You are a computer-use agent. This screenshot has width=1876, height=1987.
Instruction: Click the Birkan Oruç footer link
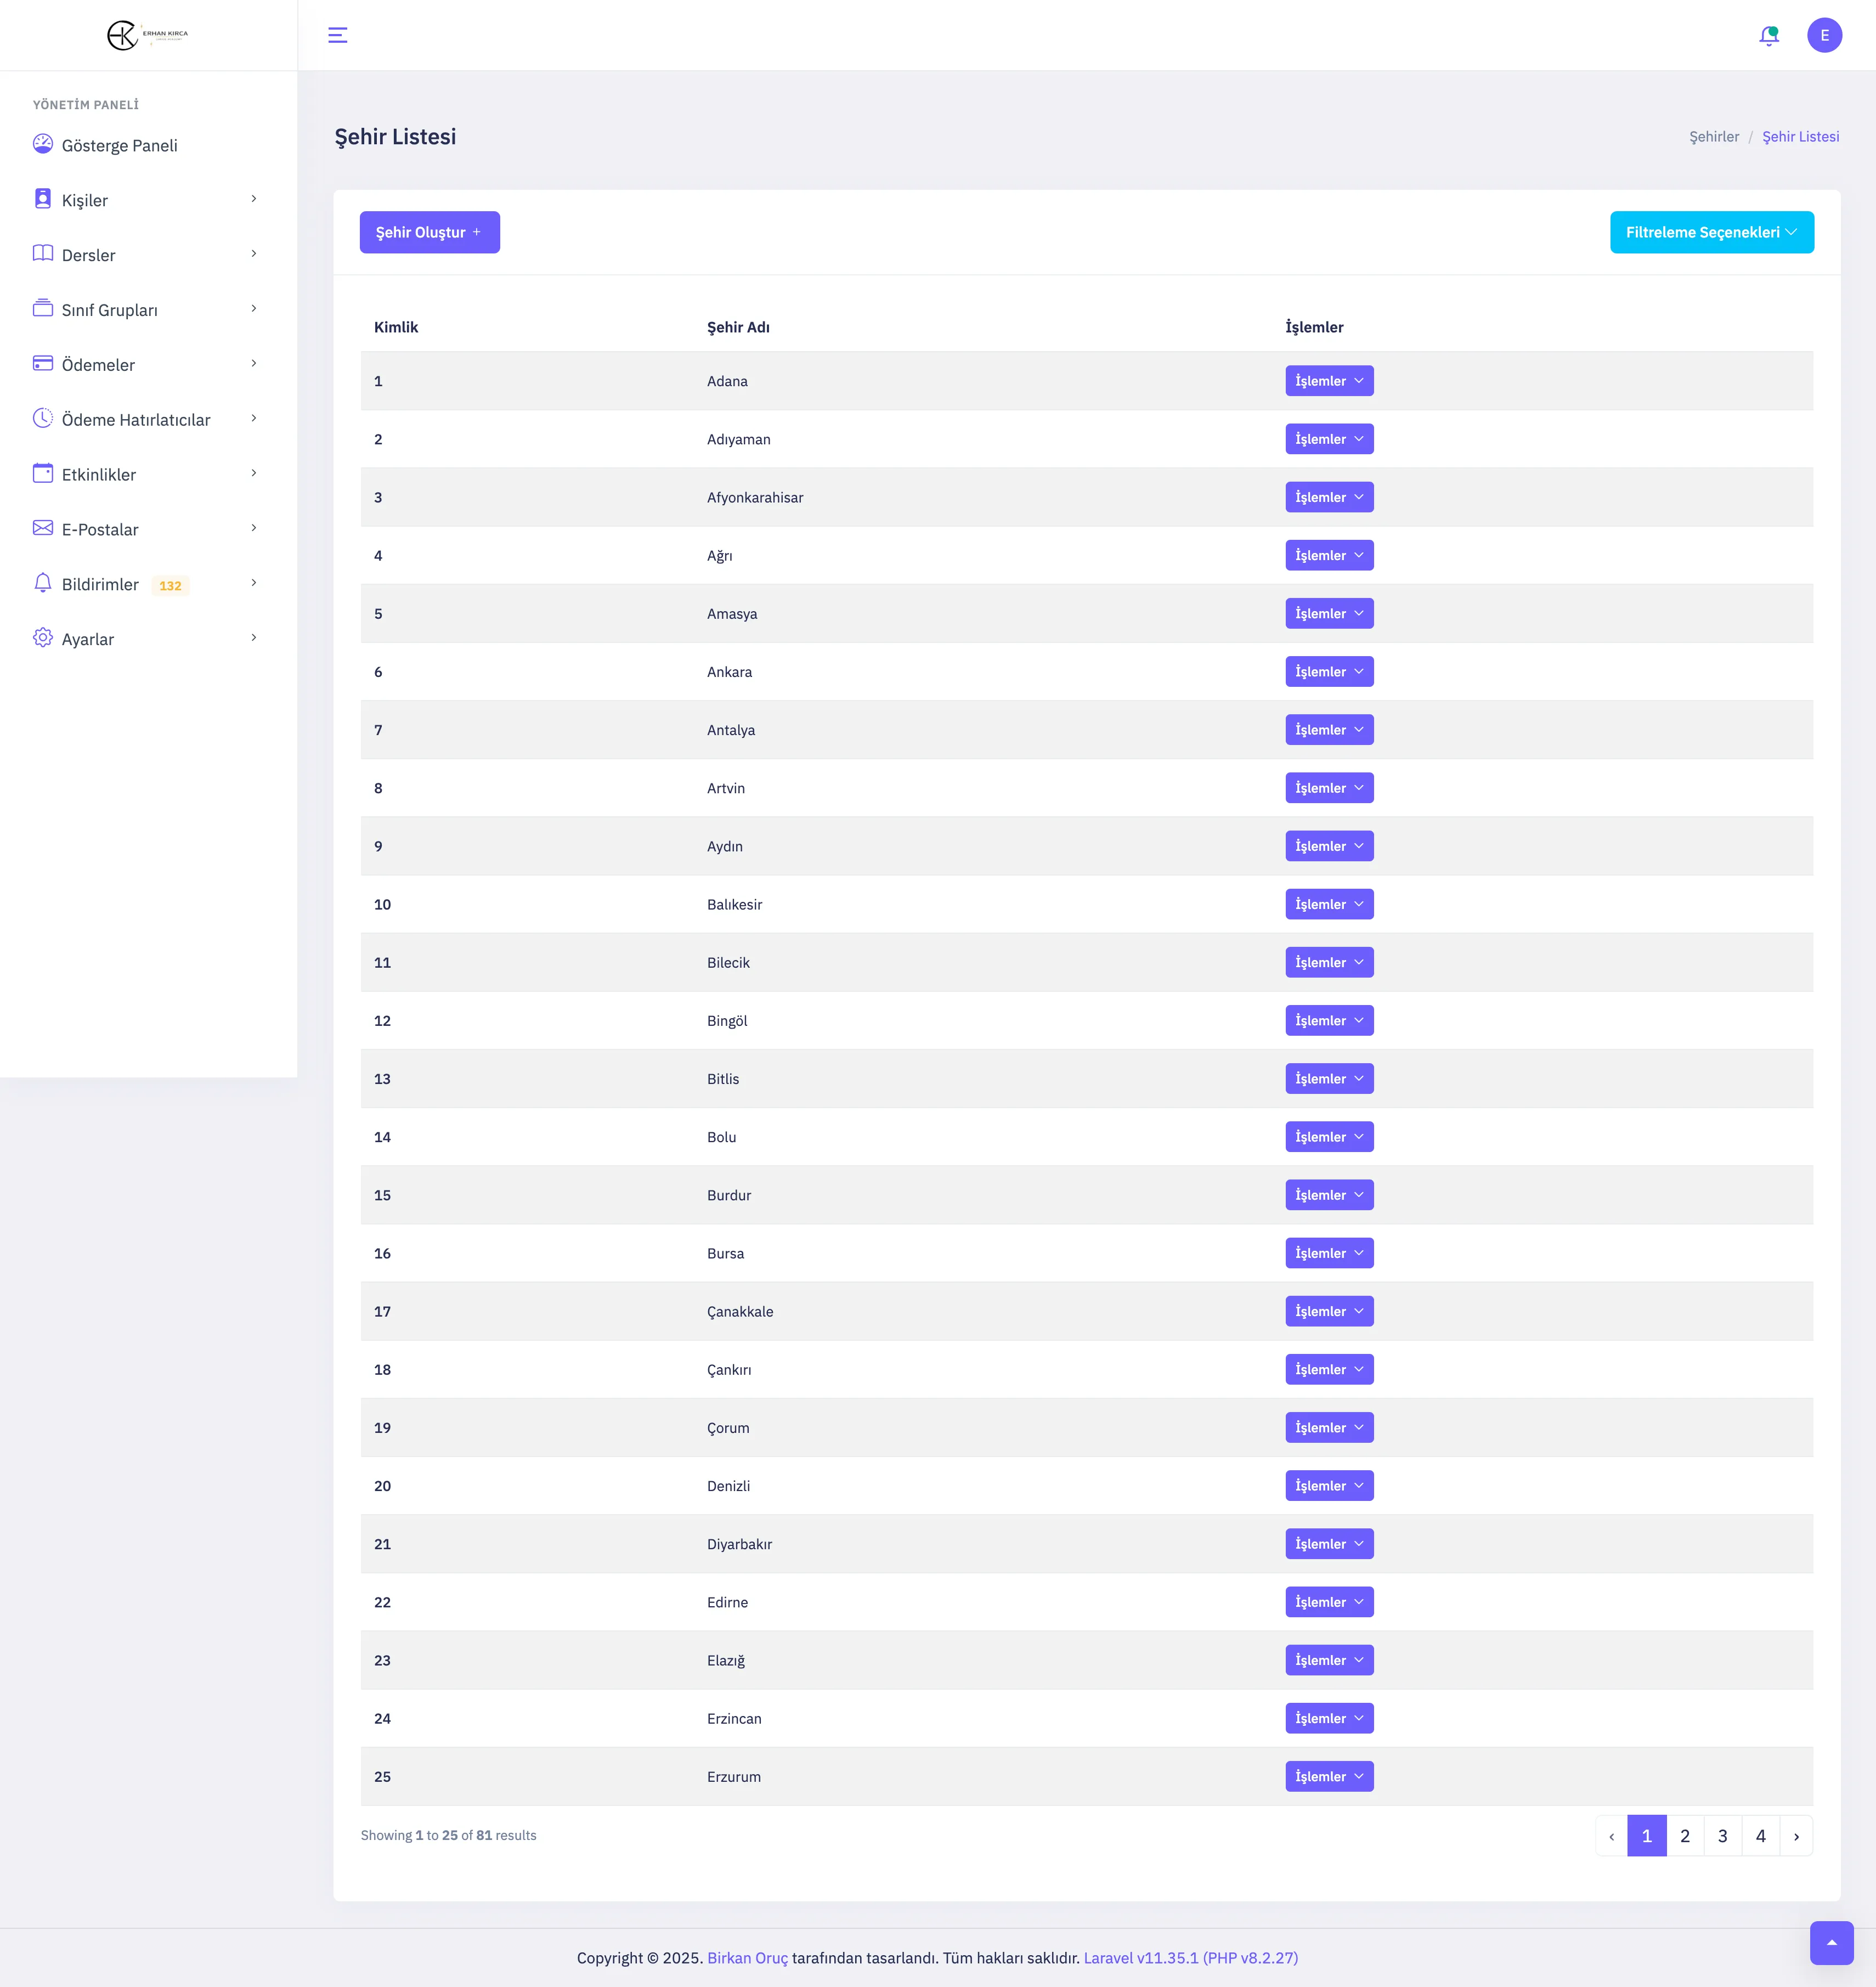(x=747, y=1957)
